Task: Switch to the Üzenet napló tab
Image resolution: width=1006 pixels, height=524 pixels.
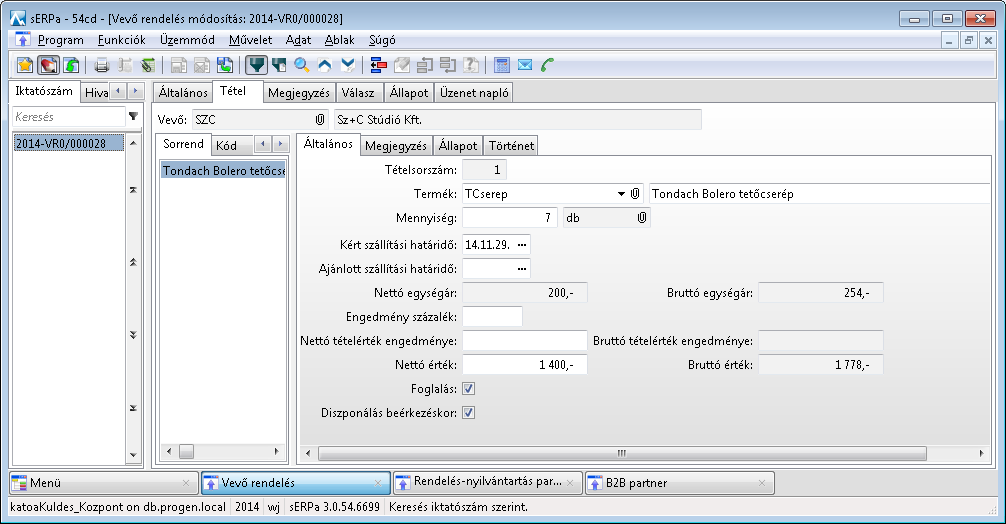Action: (474, 92)
